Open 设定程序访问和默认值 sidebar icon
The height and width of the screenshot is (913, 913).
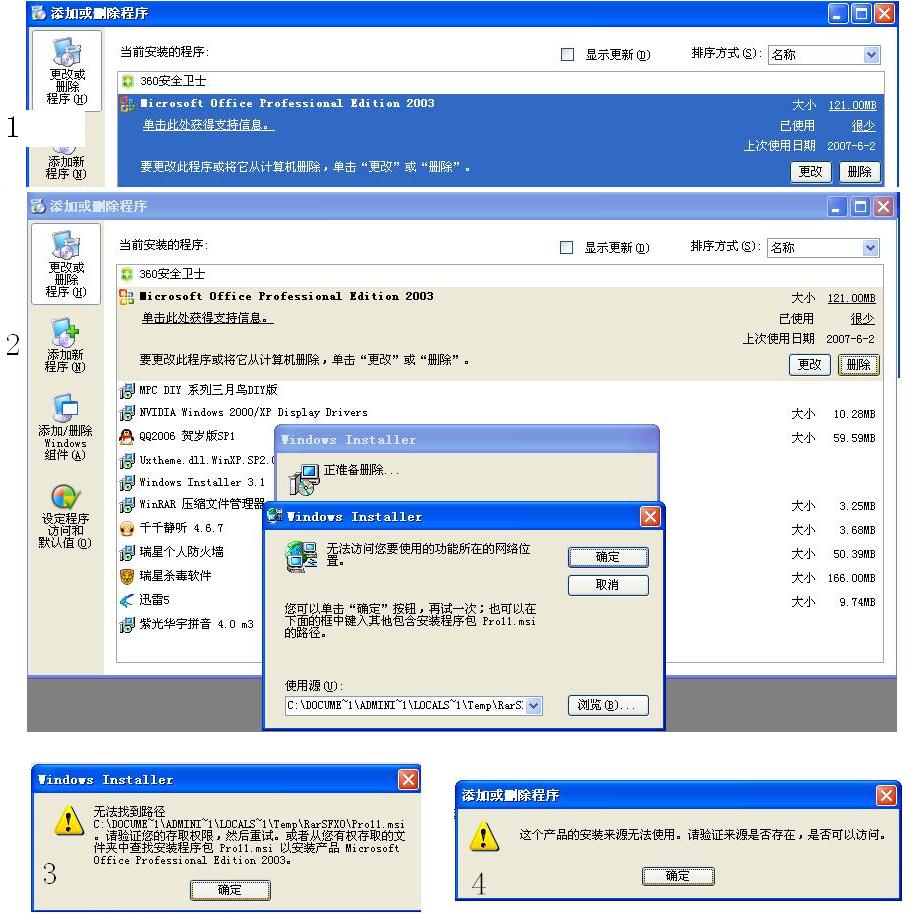coord(65,497)
